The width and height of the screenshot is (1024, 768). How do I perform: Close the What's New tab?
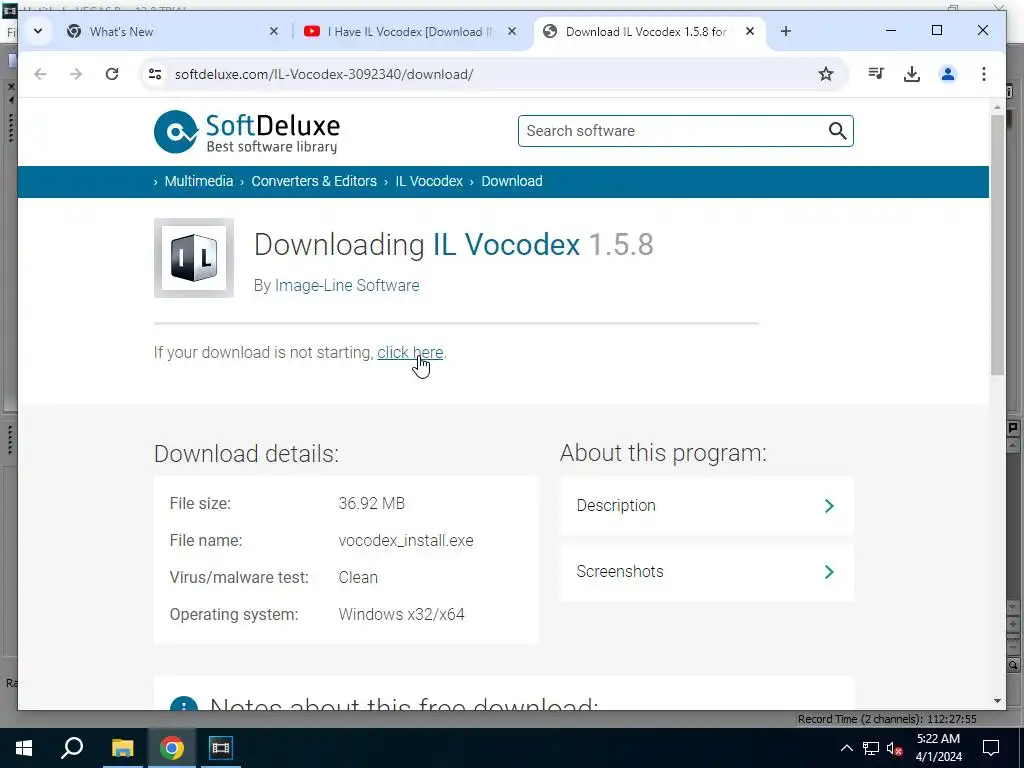(274, 31)
